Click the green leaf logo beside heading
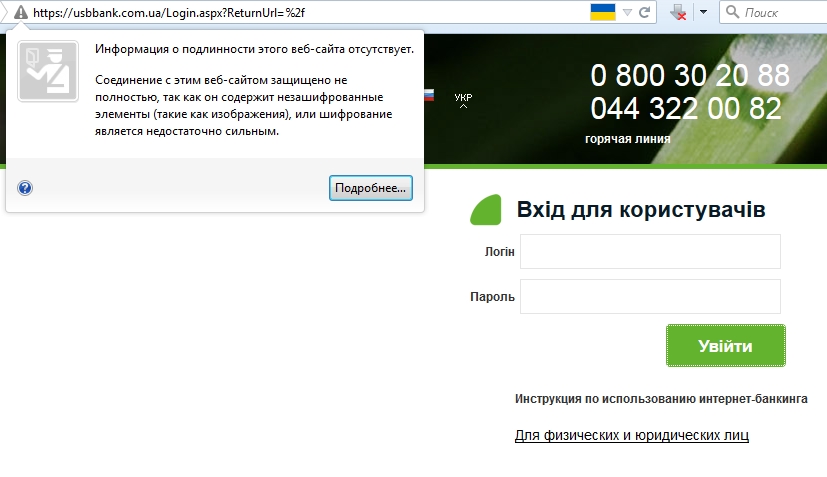 486,210
